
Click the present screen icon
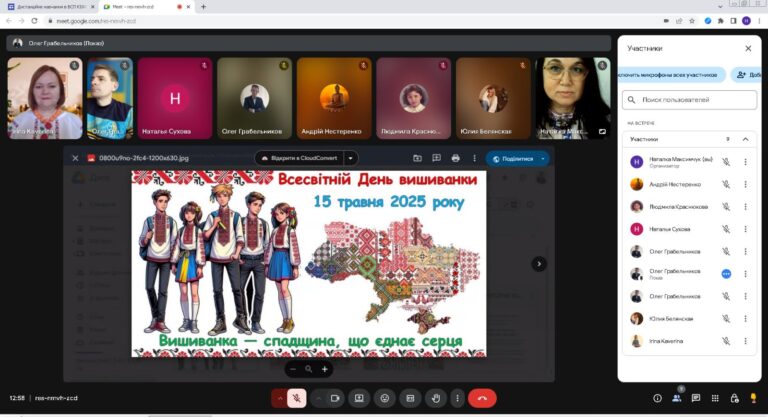pos(359,398)
